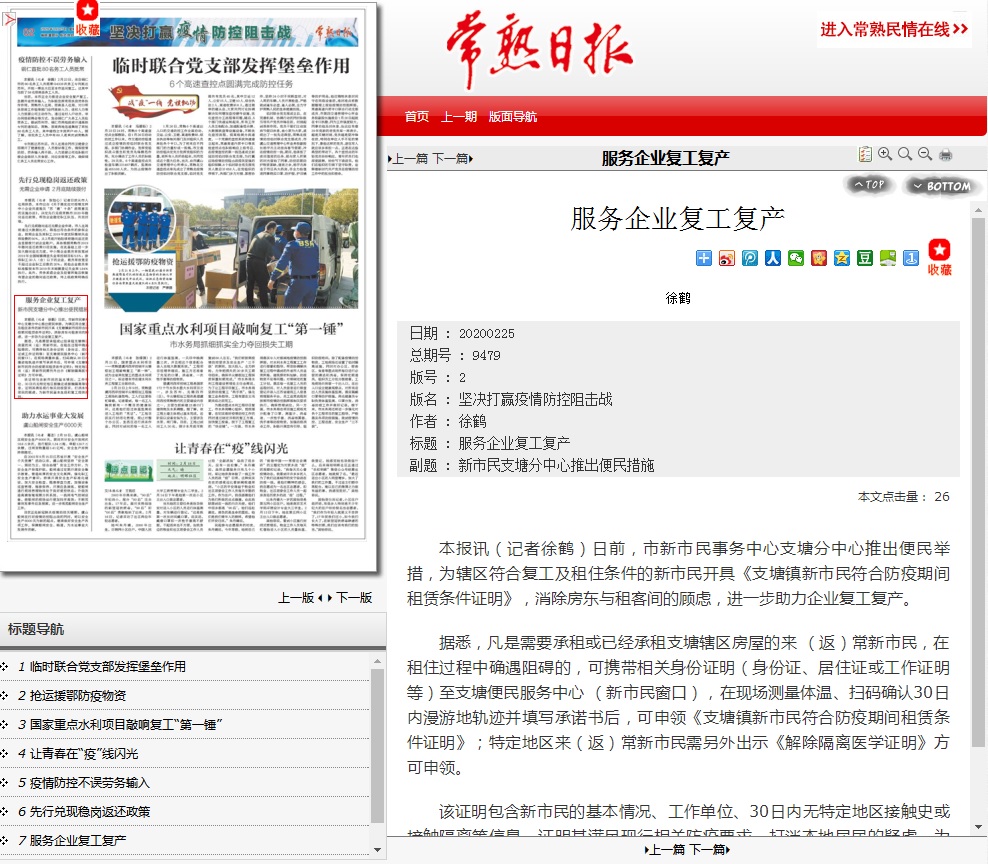
Task: Click the article's vertical scrollbar thumb
Action: click(978, 483)
